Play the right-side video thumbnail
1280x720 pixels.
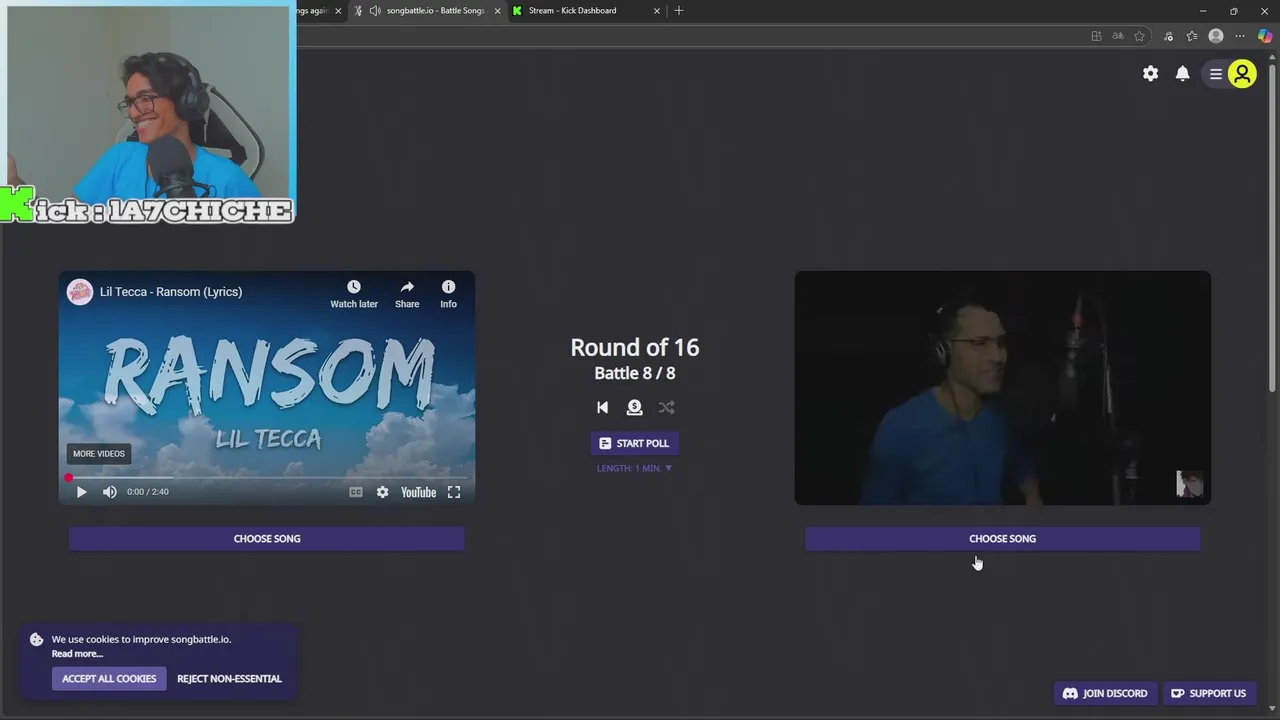pyautogui.click(x=1002, y=388)
